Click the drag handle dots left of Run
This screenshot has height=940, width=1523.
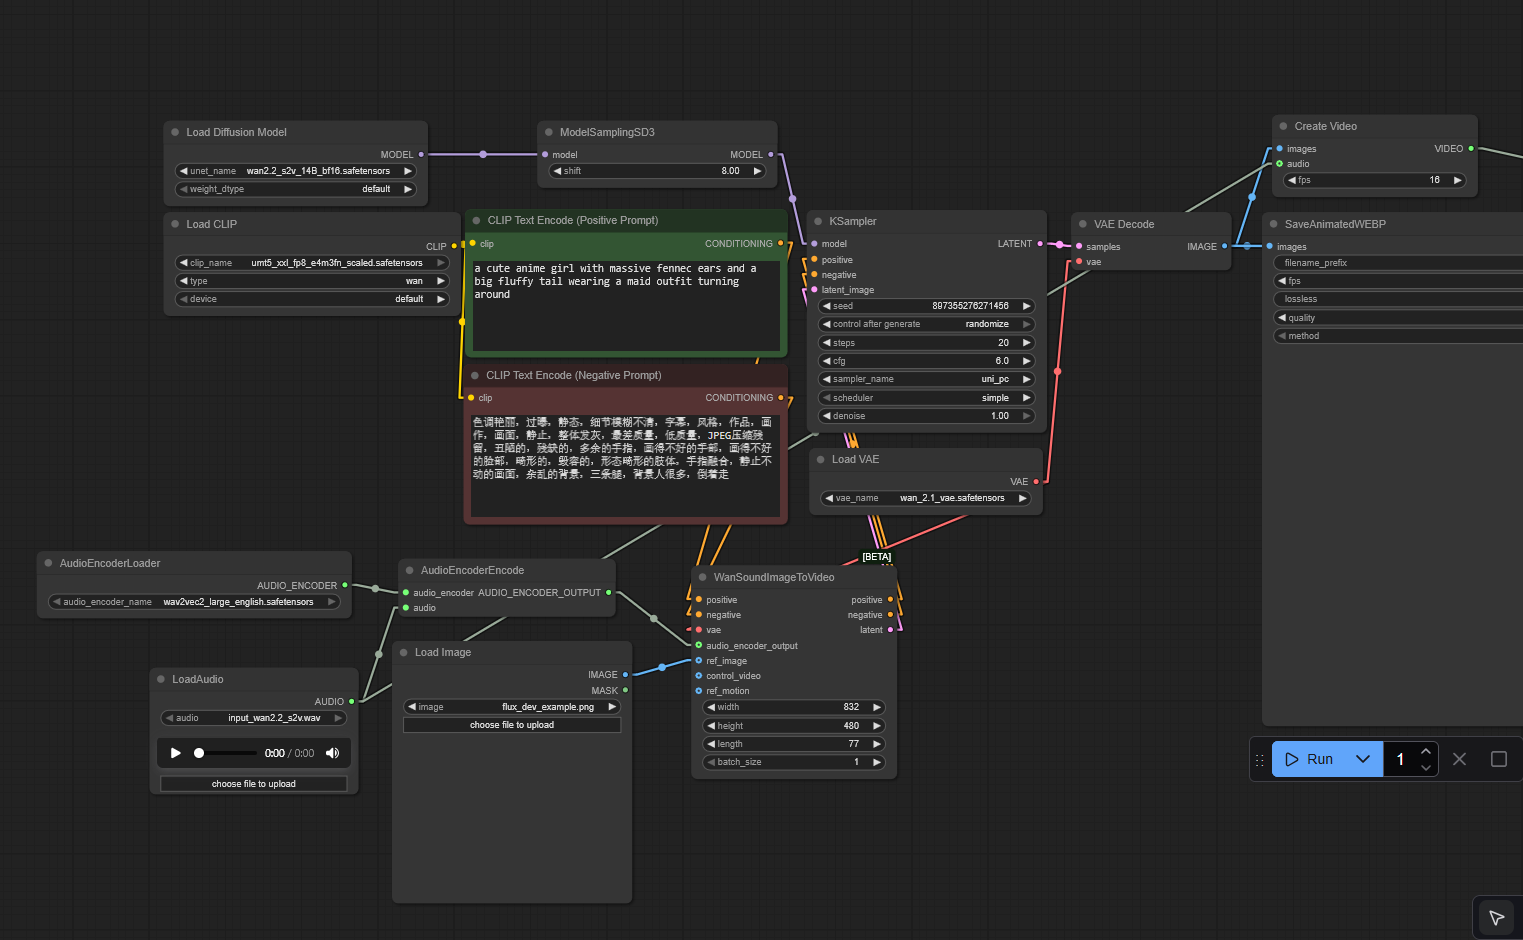(x=1260, y=760)
